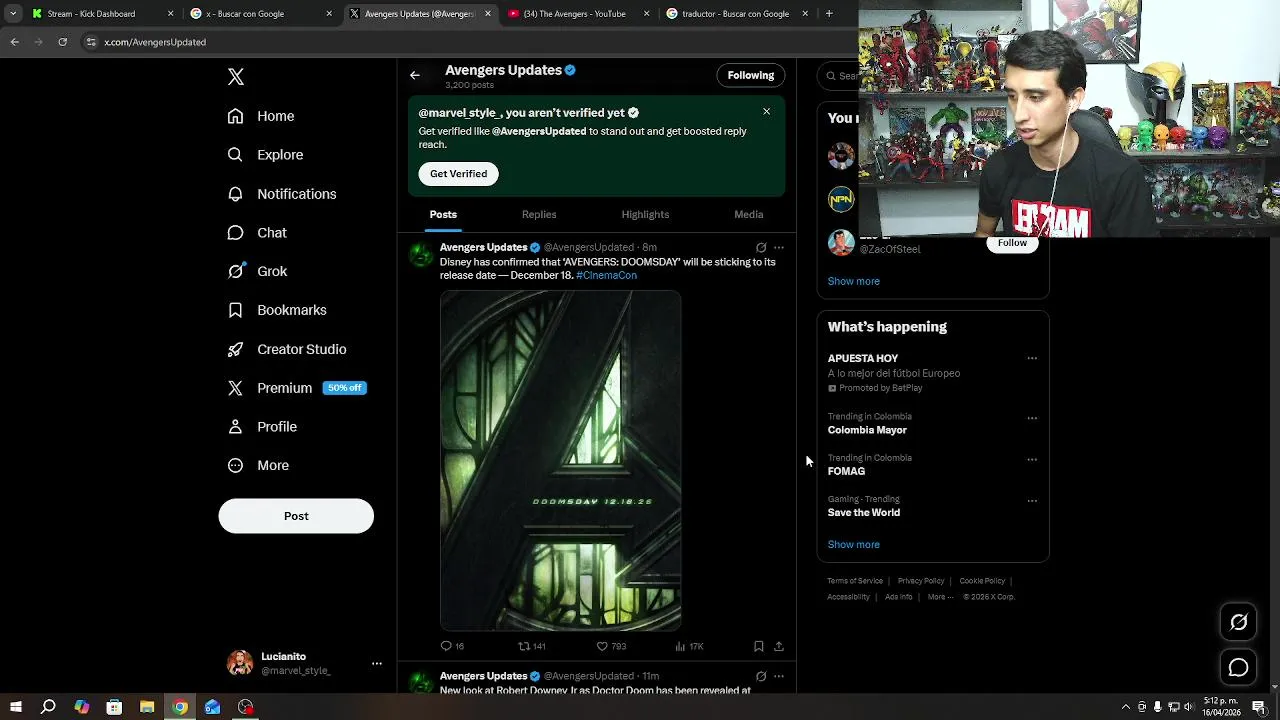
Task: Expand the More menu in the sidebar
Action: (258, 466)
